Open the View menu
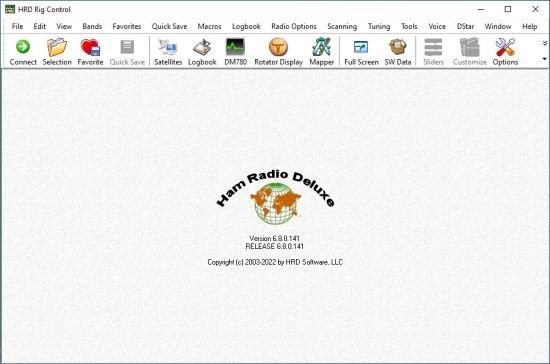 tap(64, 26)
